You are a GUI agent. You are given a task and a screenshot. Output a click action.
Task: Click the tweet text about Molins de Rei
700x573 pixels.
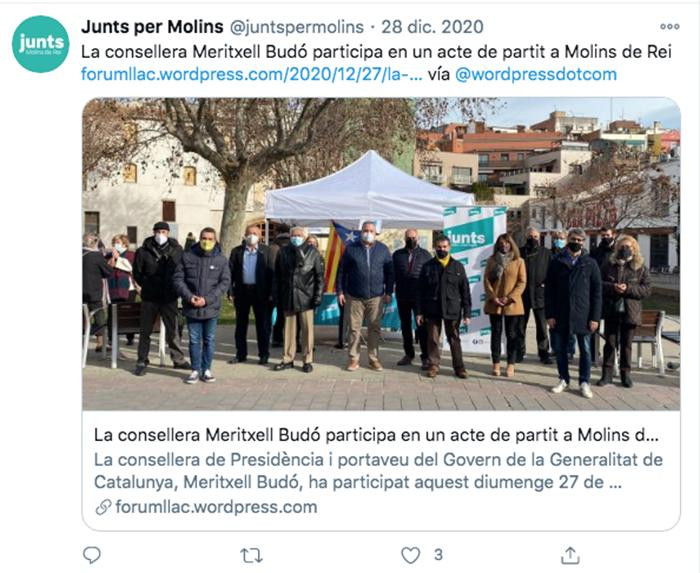(x=376, y=52)
